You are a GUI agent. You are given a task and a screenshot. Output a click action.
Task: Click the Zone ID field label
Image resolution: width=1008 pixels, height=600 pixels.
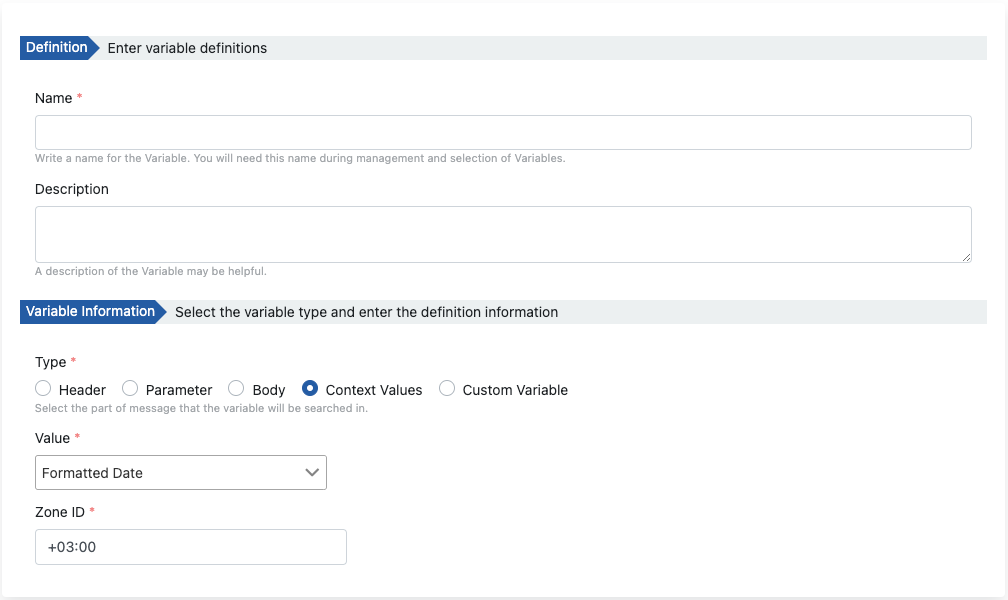[x=59, y=512]
